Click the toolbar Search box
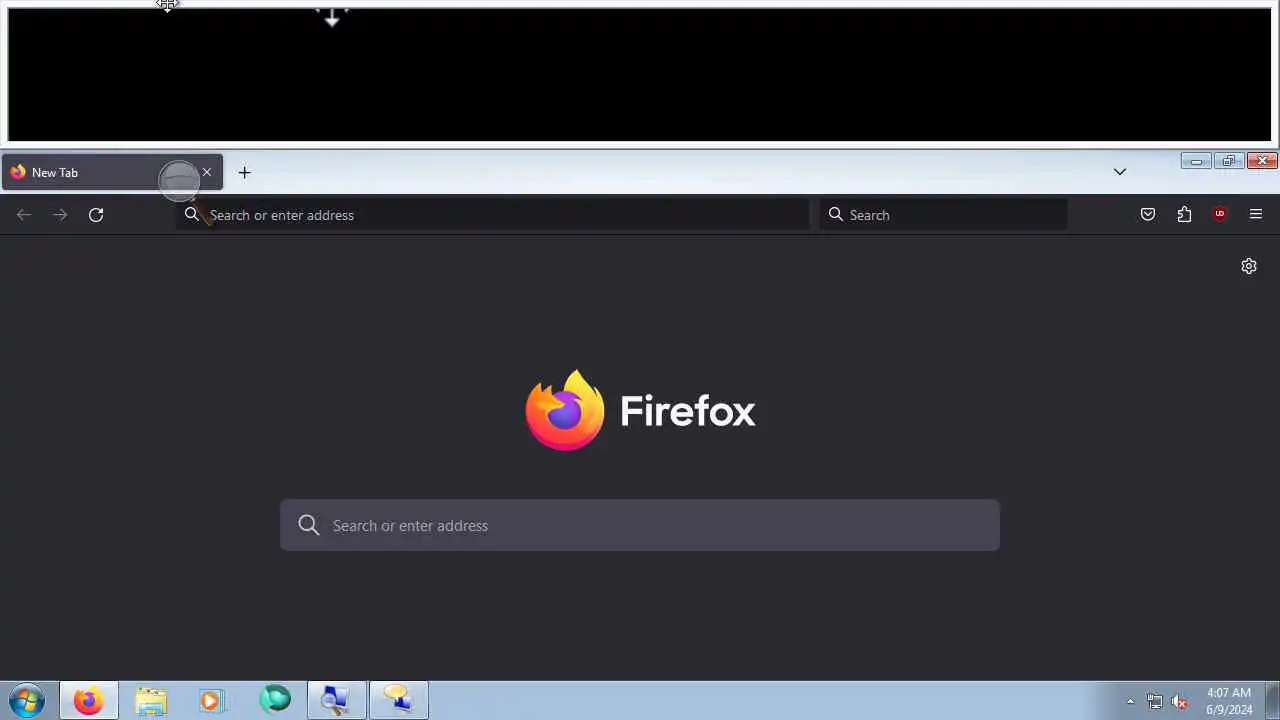 [x=943, y=214]
